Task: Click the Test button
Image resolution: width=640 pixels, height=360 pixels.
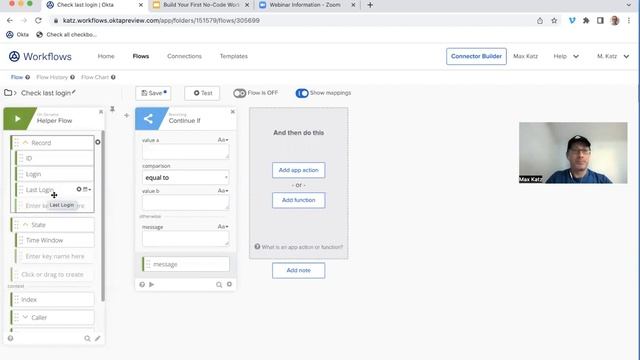Action: click(x=202, y=93)
